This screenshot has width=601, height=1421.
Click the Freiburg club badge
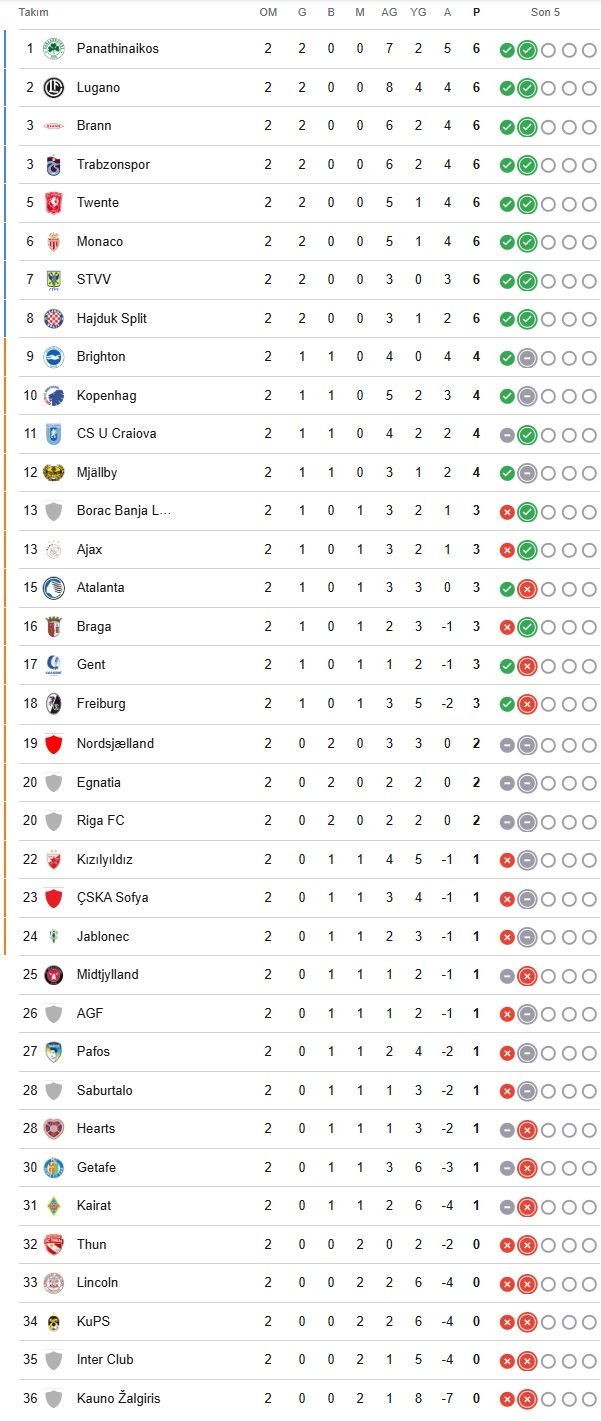[x=54, y=703]
